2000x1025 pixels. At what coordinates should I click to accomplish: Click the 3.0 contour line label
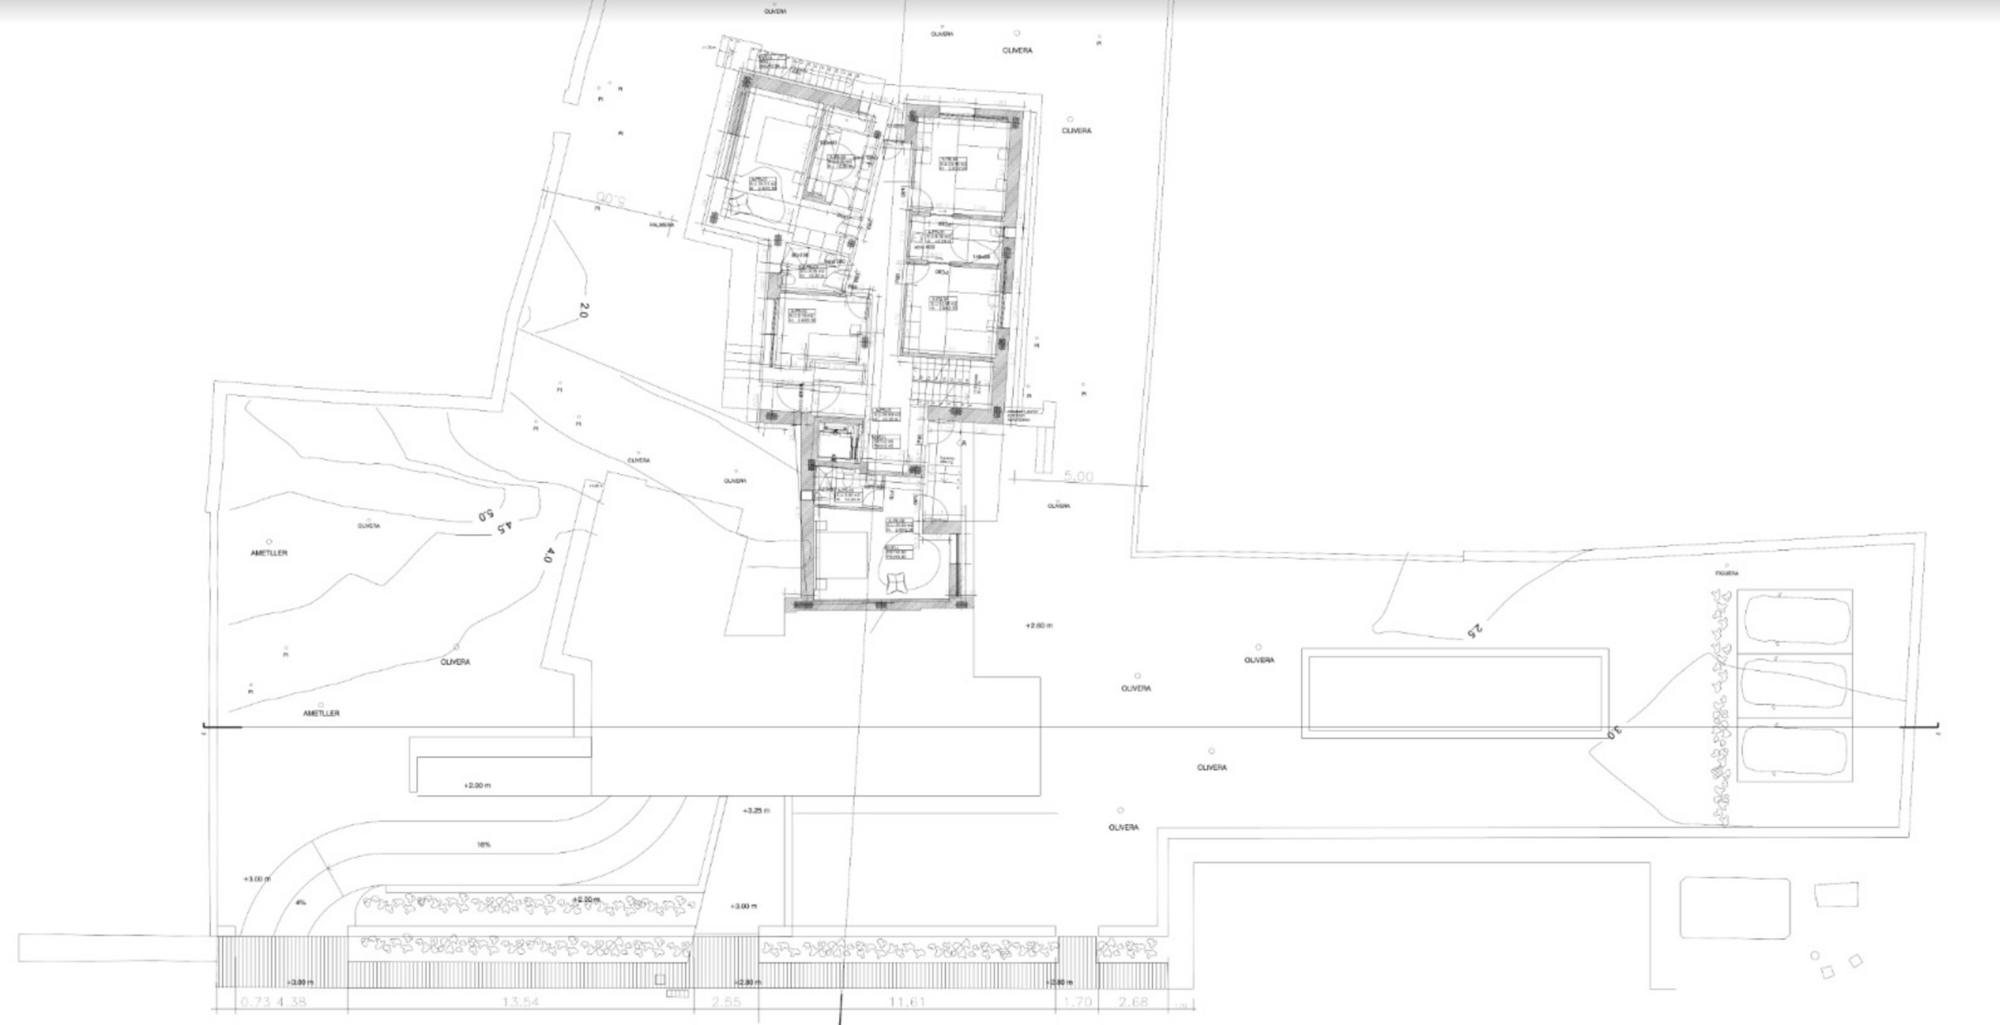(x=1614, y=732)
